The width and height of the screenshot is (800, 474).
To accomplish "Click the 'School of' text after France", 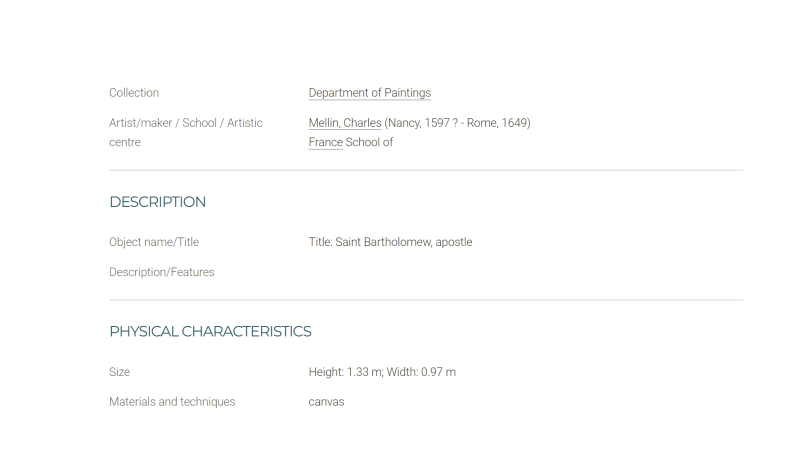I will (369, 142).
